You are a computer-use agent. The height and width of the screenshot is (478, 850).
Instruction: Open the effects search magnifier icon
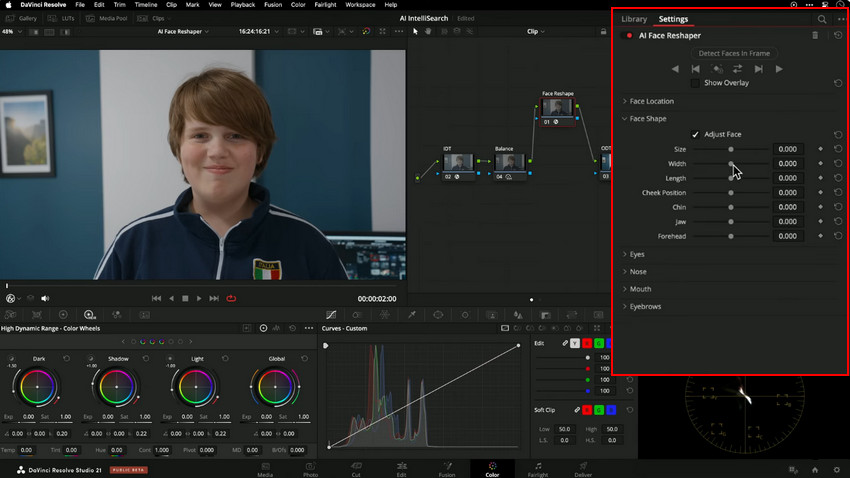pyautogui.click(x=822, y=19)
